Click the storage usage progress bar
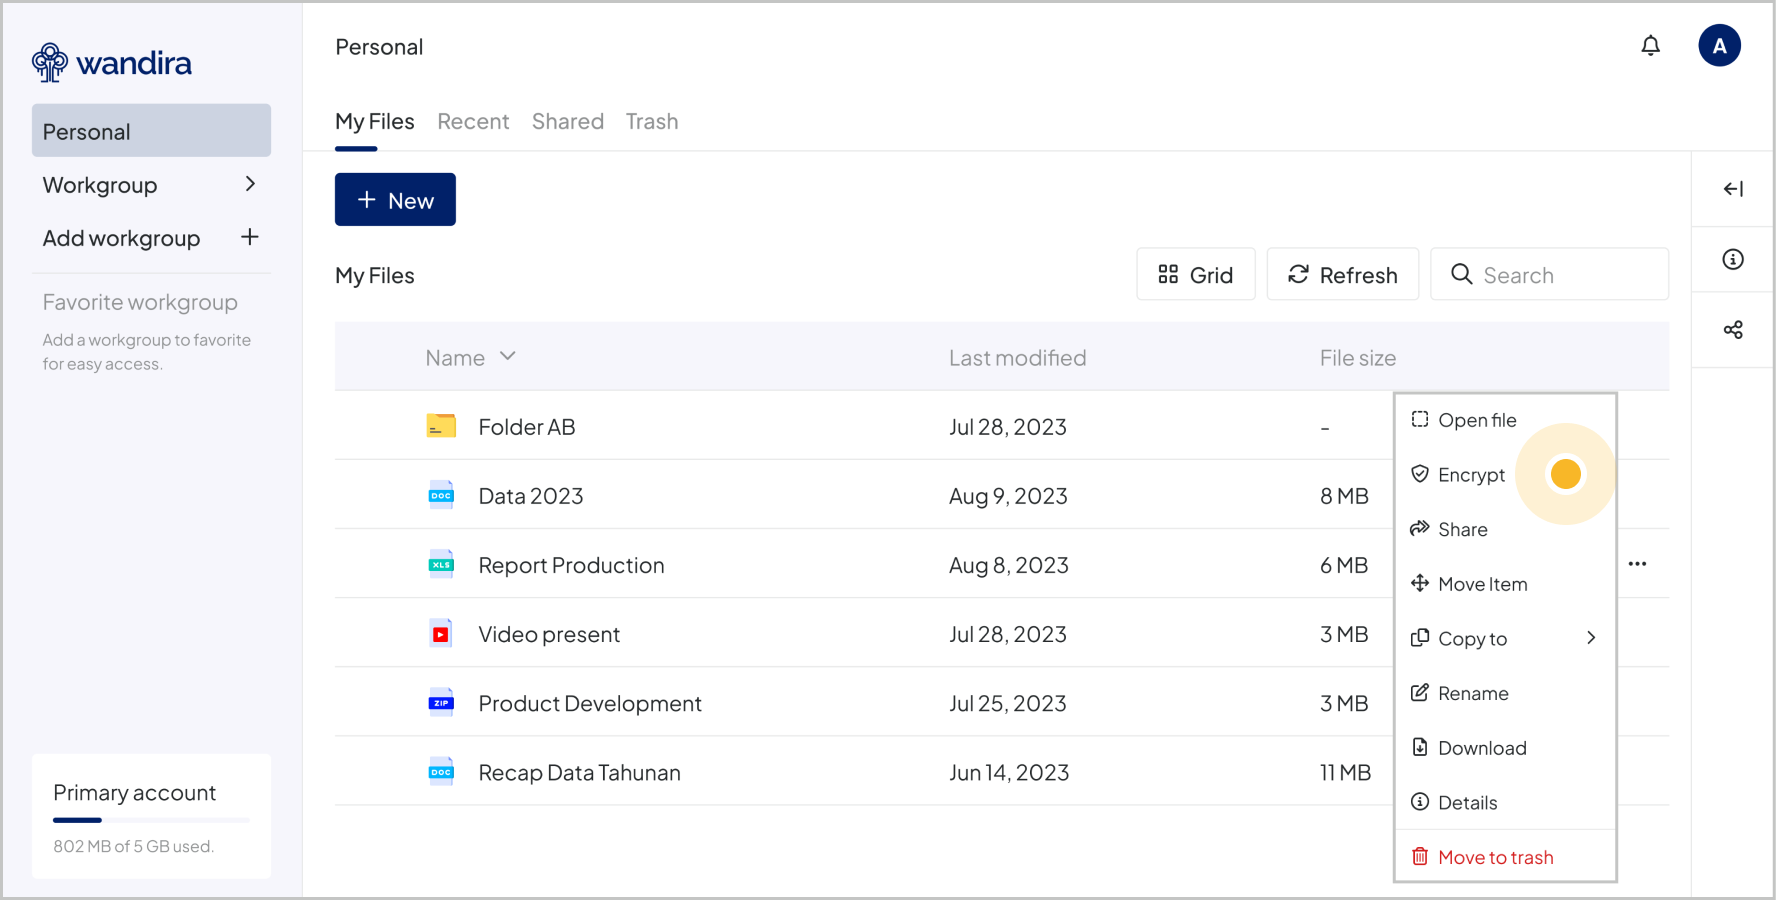Screen dimensions: 1776x900 point(151,820)
